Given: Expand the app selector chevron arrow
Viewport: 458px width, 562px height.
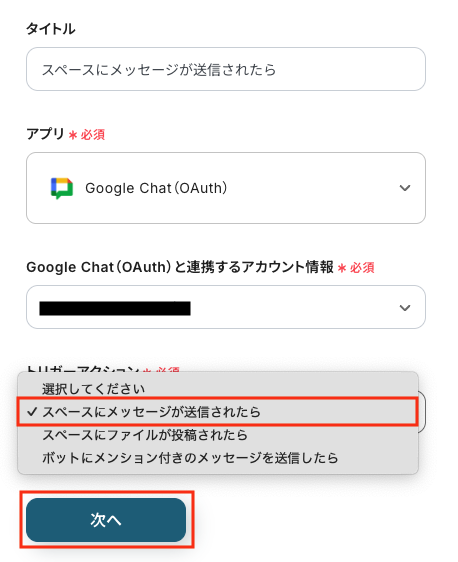Looking at the screenshot, I should [405, 188].
